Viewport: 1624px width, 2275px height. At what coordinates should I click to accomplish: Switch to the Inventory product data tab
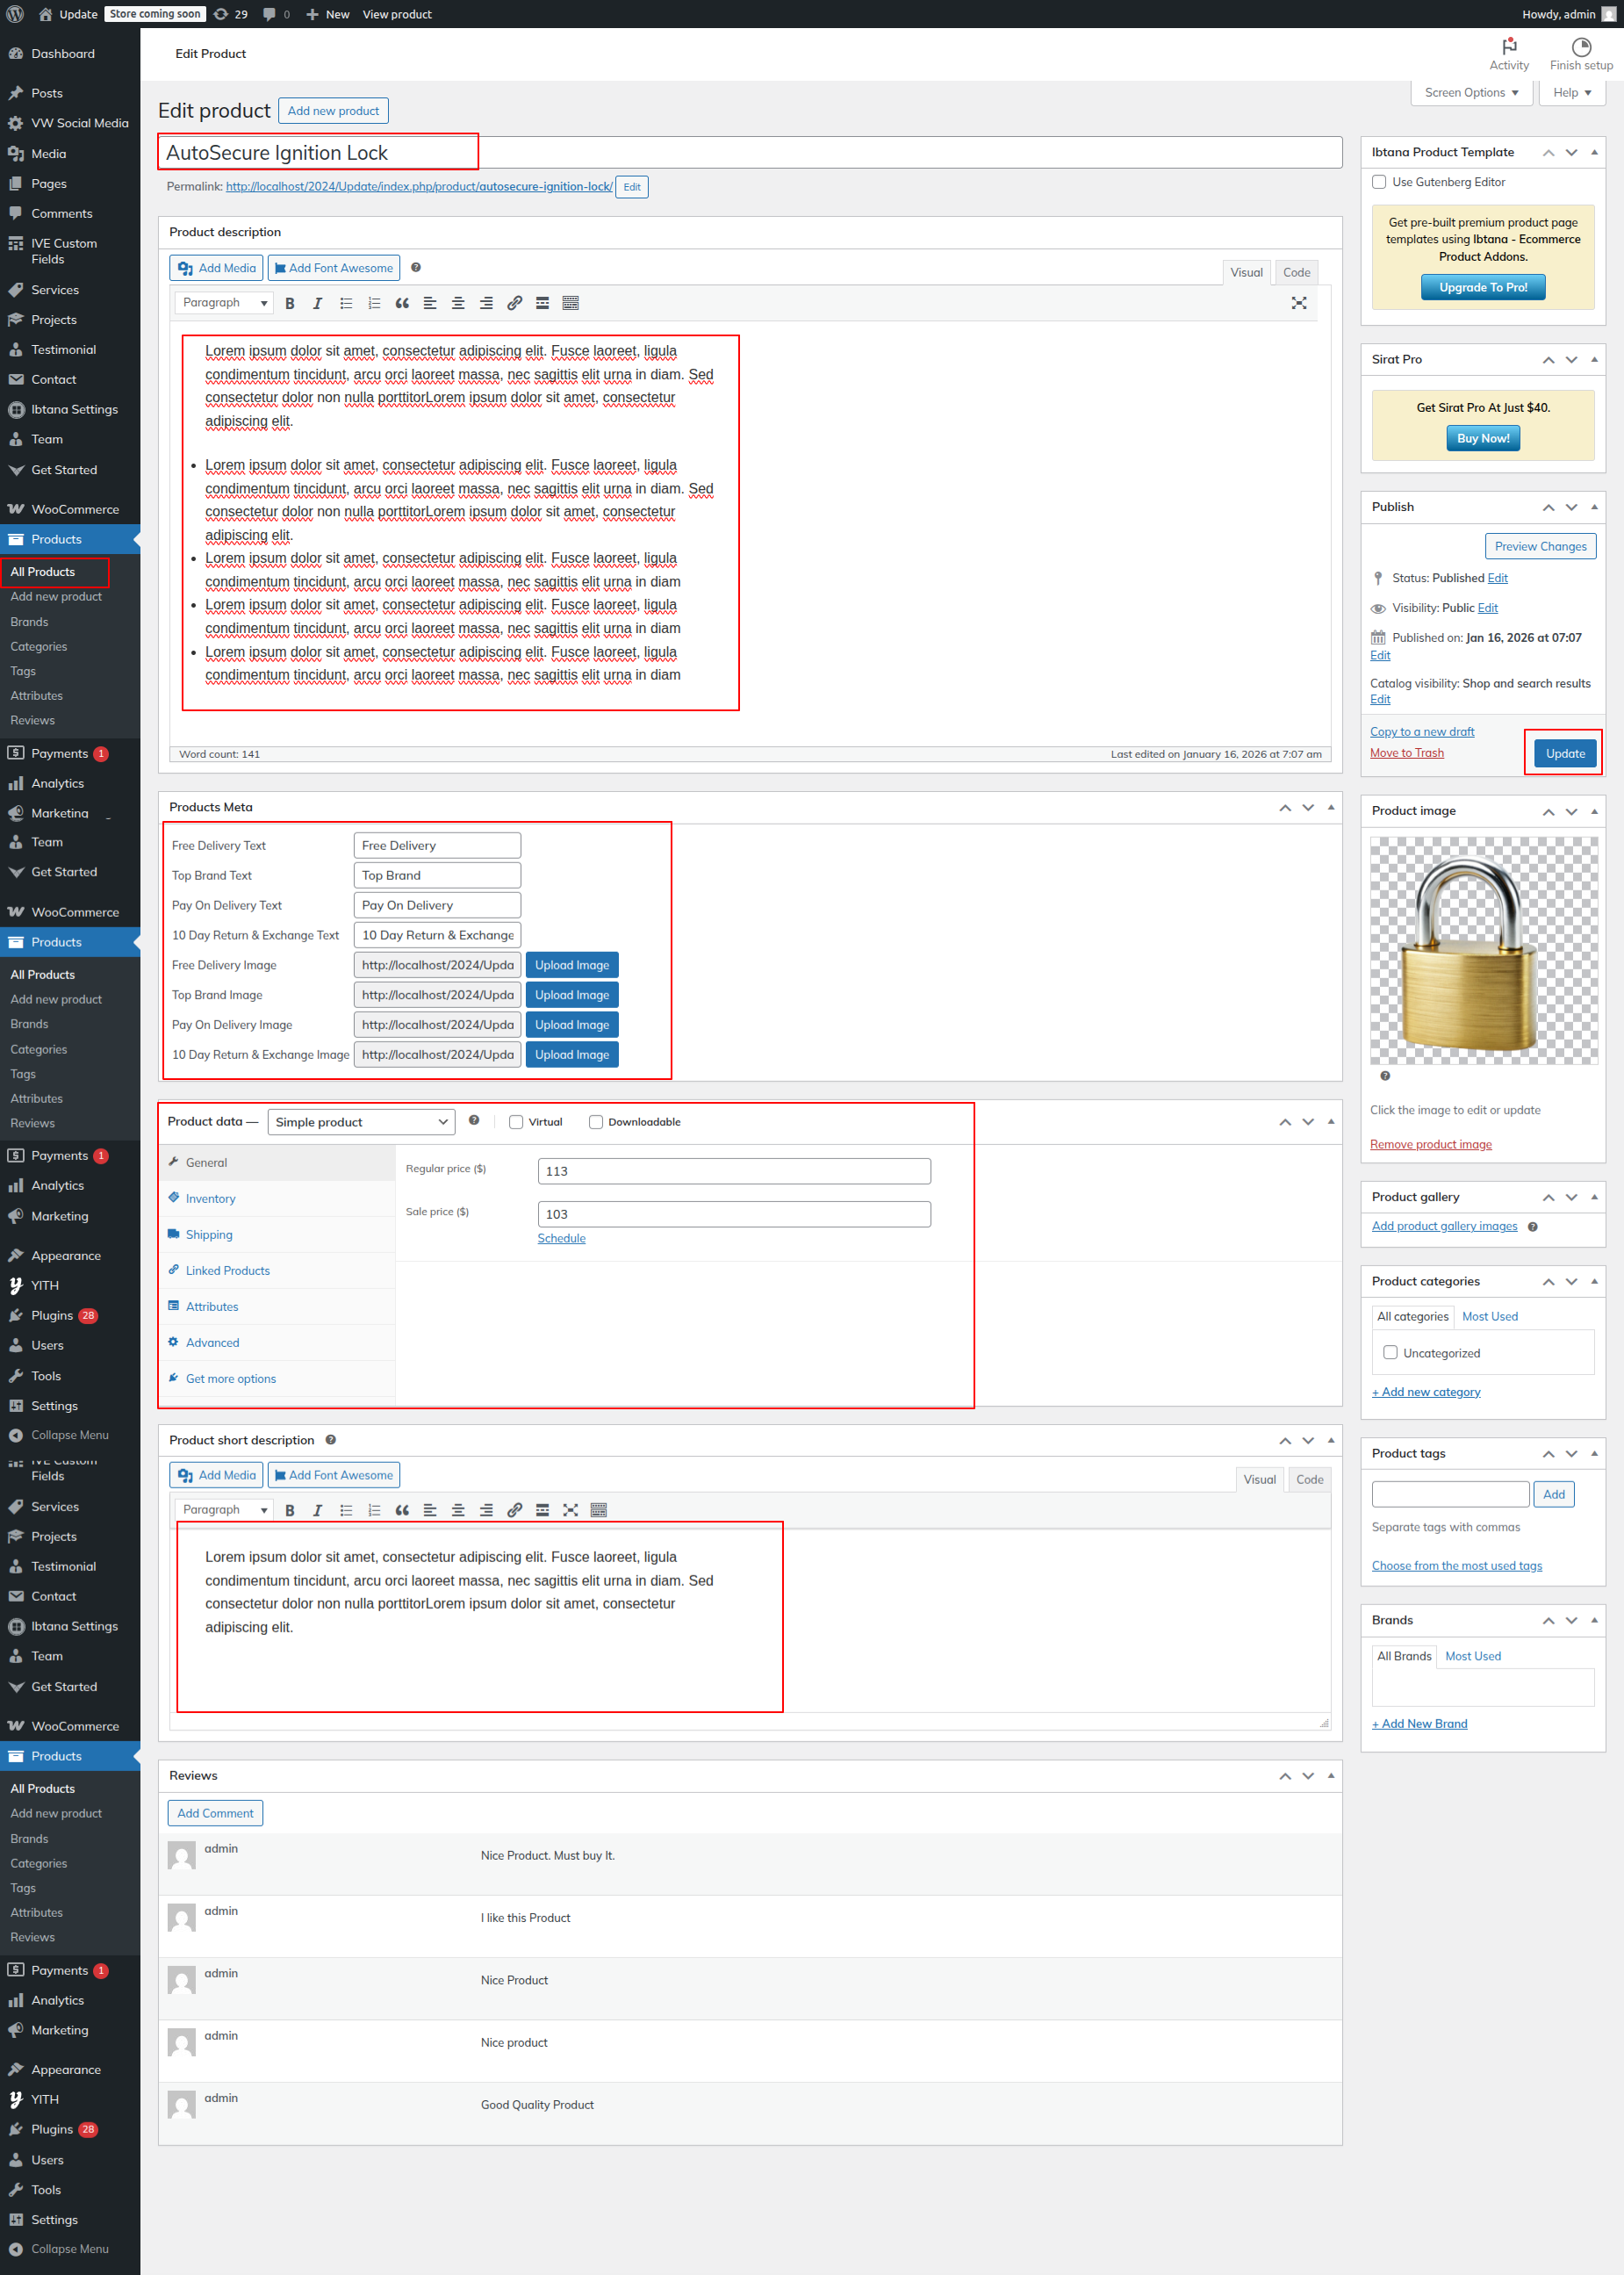tap(210, 1198)
